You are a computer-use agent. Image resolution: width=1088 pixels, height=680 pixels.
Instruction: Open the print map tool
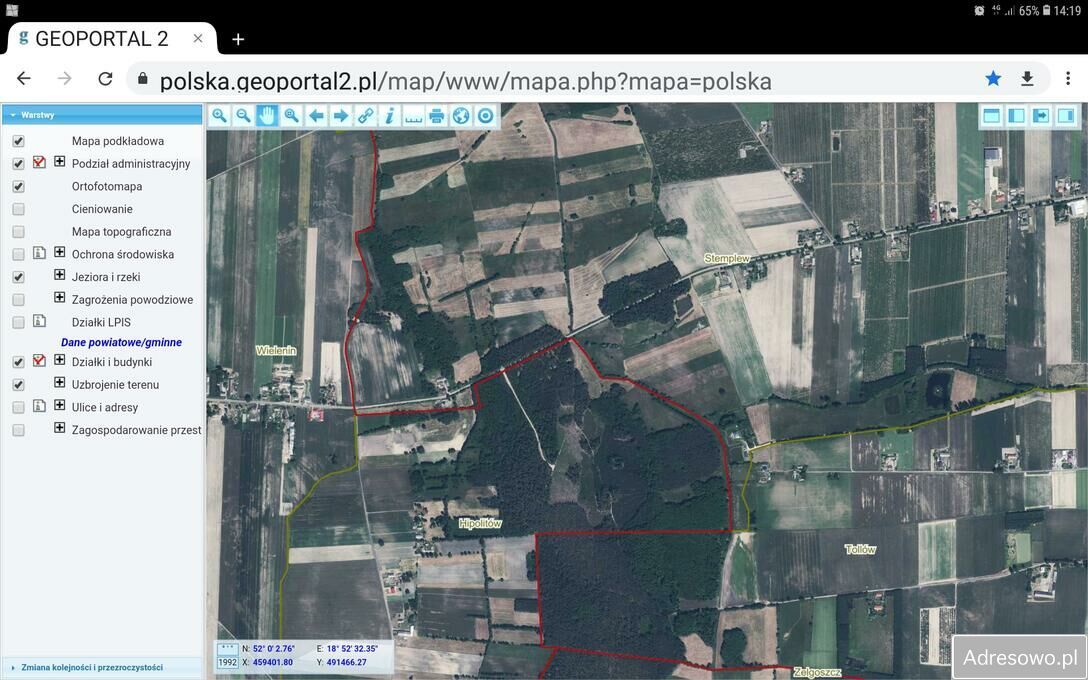tap(437, 115)
